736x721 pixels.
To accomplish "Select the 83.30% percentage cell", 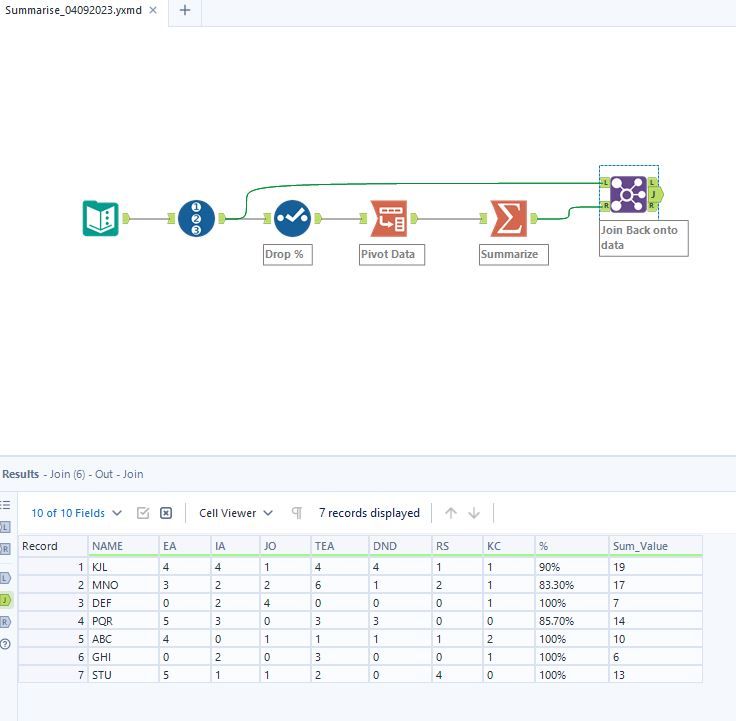I will click(571, 585).
